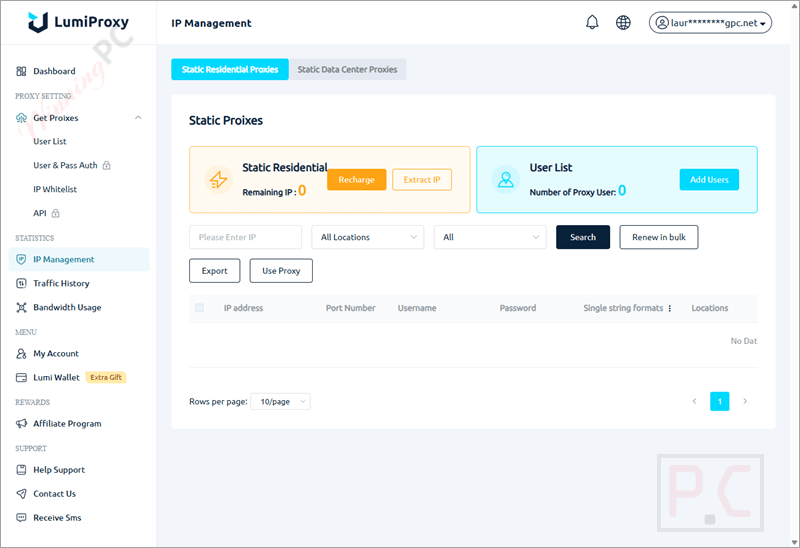Open Dashboard from sidebar
This screenshot has height=548, width=800.
[x=54, y=71]
